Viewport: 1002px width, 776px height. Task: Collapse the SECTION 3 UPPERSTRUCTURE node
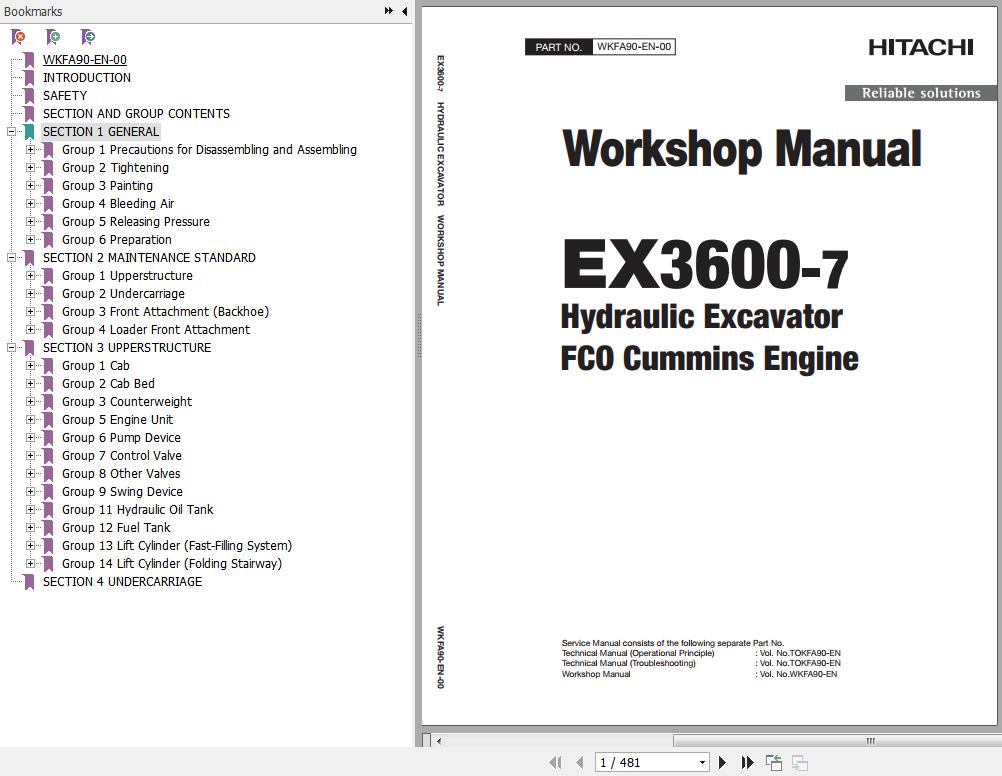click(11, 348)
